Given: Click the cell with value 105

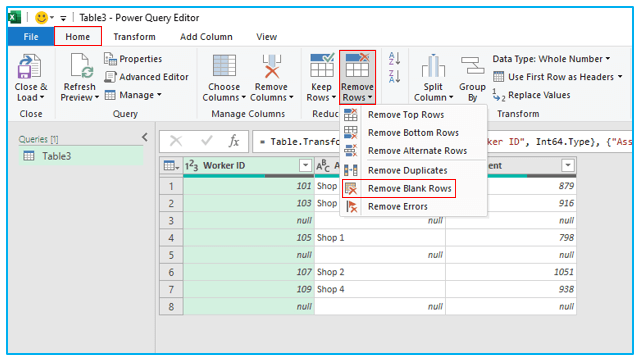Looking at the screenshot, I should click(x=249, y=238).
